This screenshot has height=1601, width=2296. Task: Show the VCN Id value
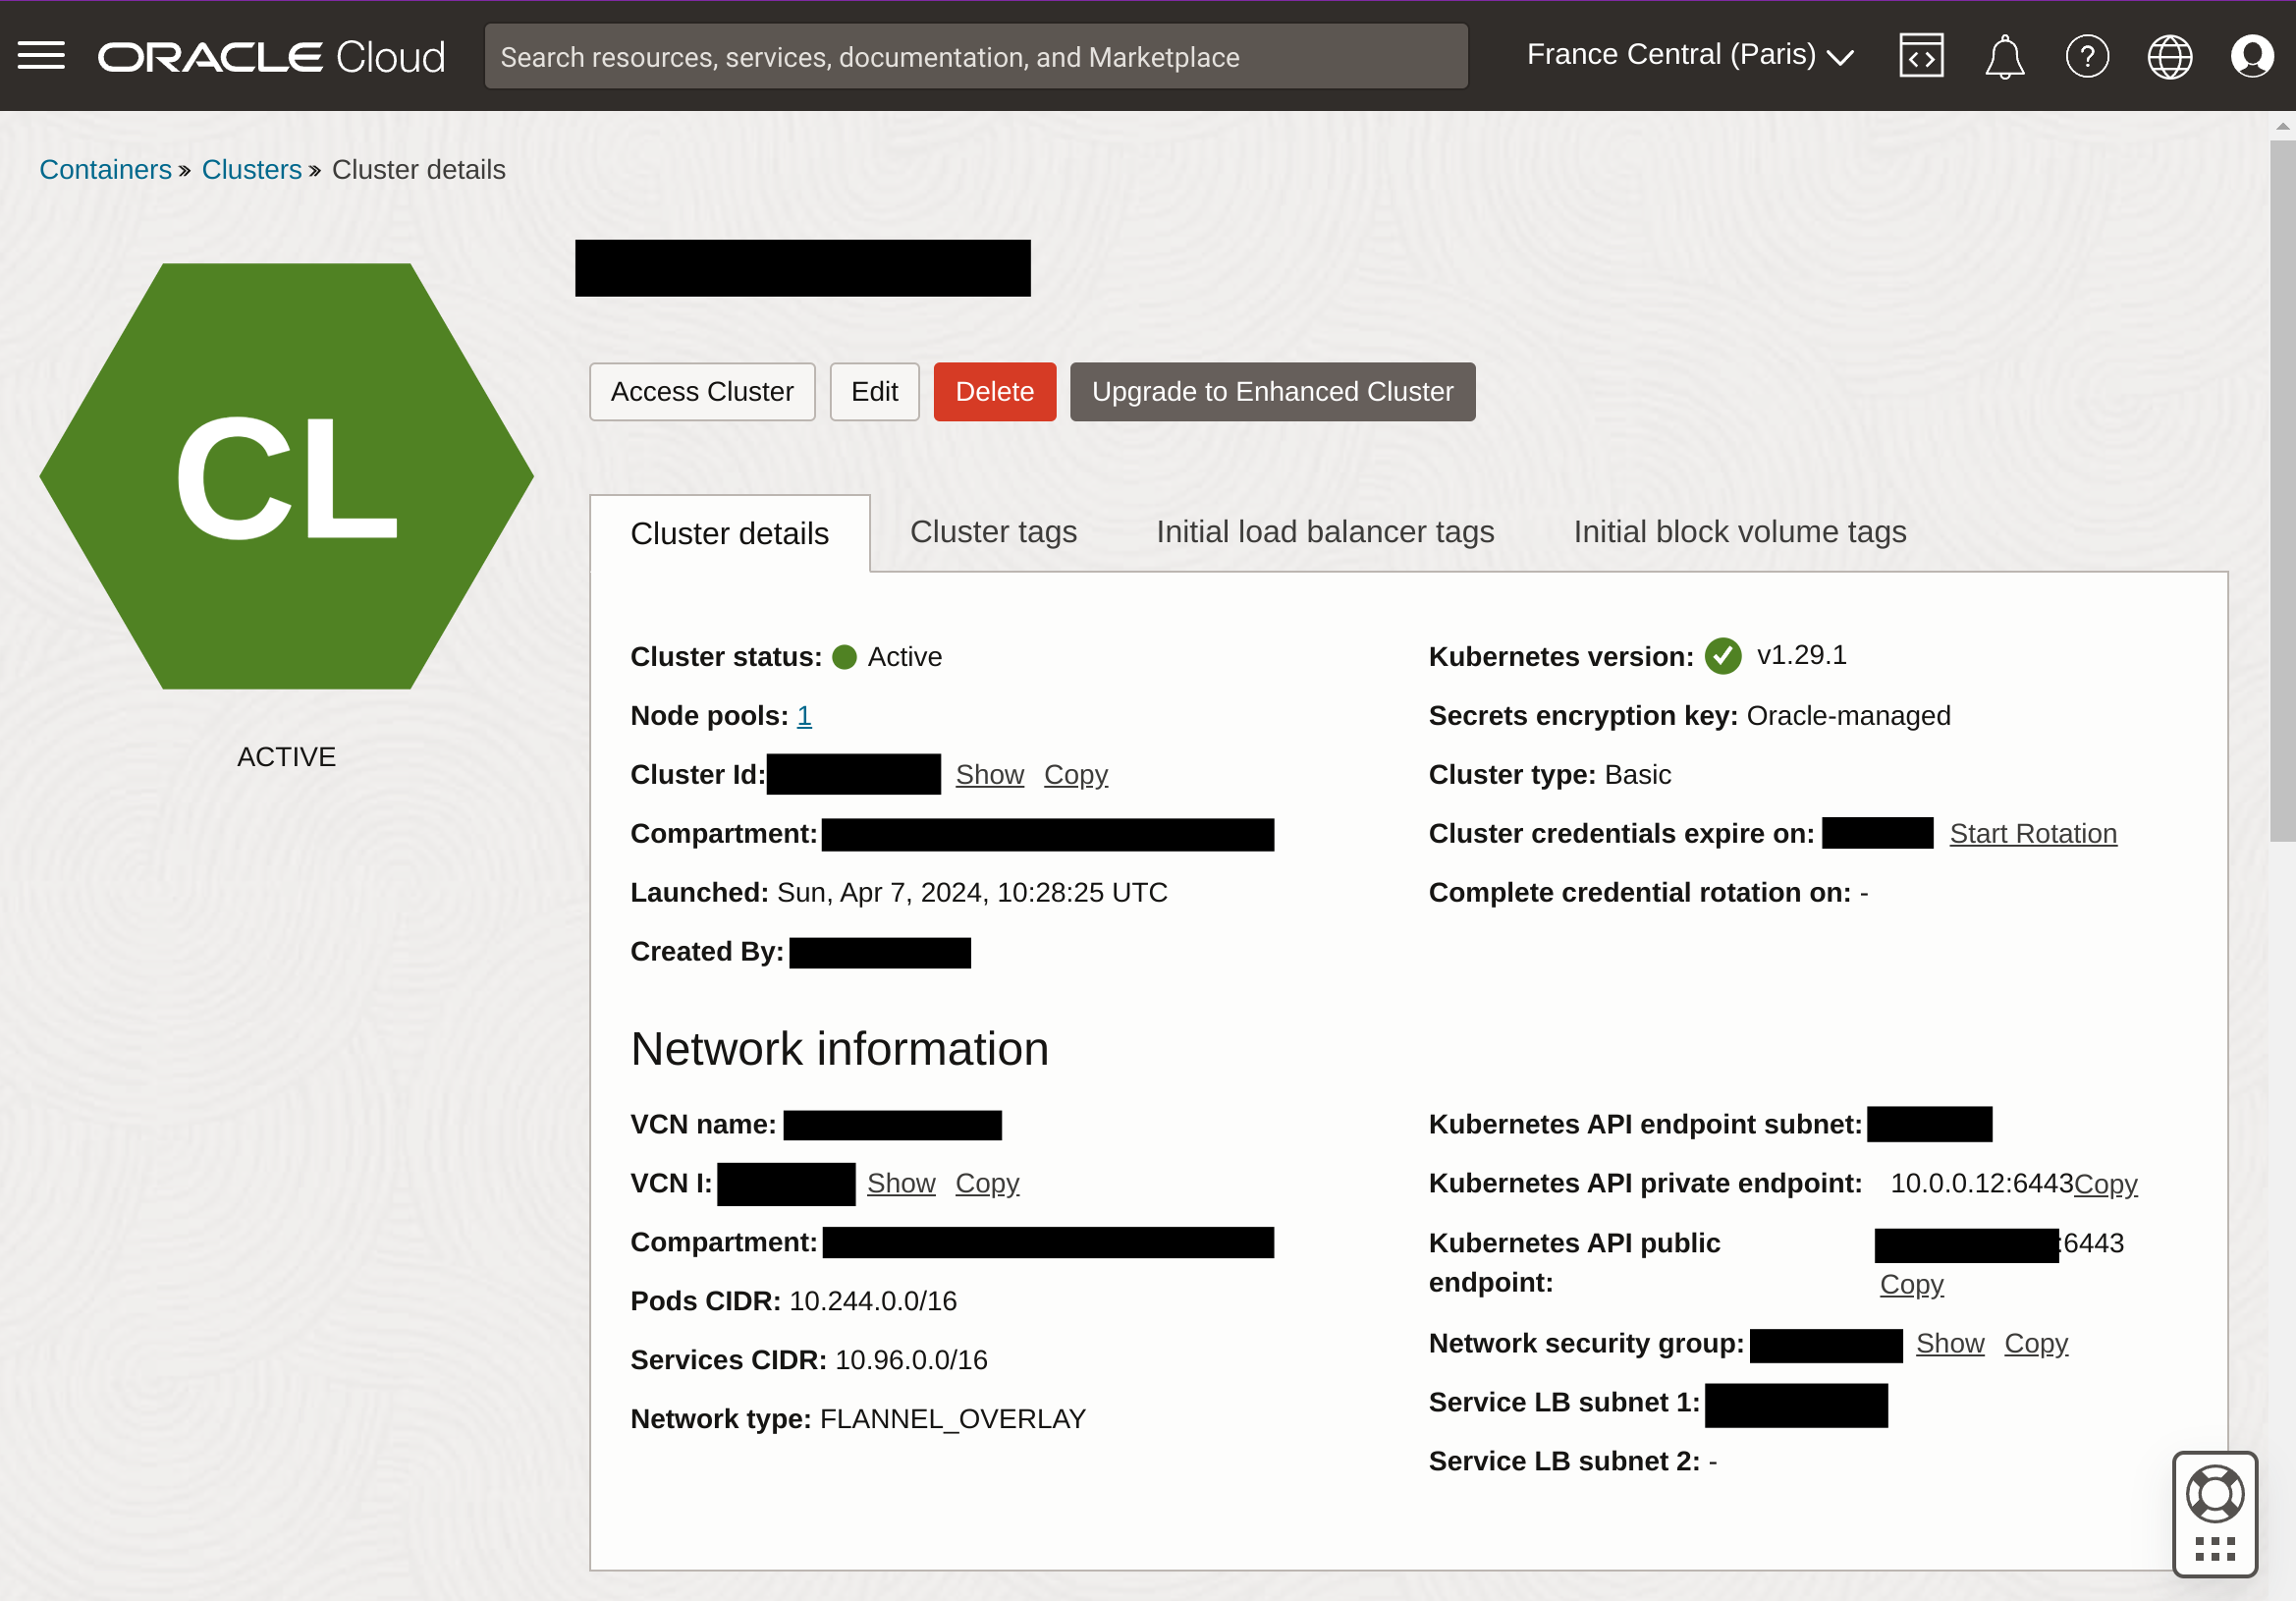pos(900,1182)
